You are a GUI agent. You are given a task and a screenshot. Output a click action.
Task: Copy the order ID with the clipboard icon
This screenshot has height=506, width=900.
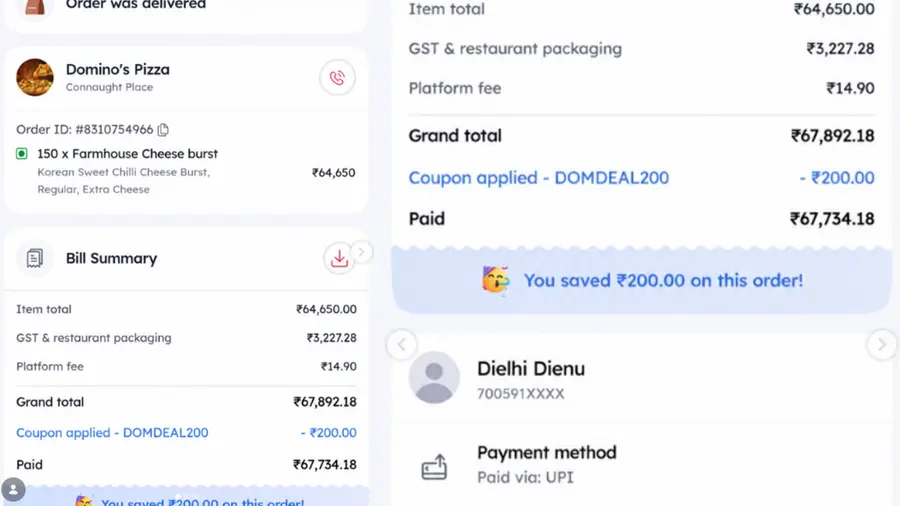164,130
